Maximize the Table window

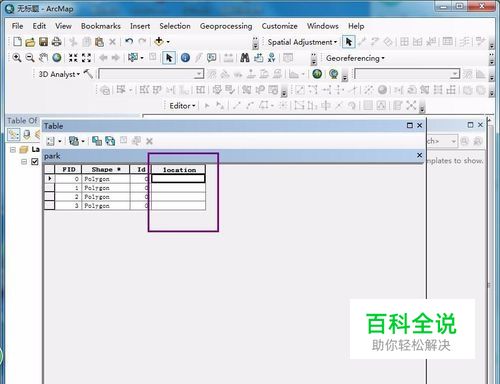(x=410, y=125)
